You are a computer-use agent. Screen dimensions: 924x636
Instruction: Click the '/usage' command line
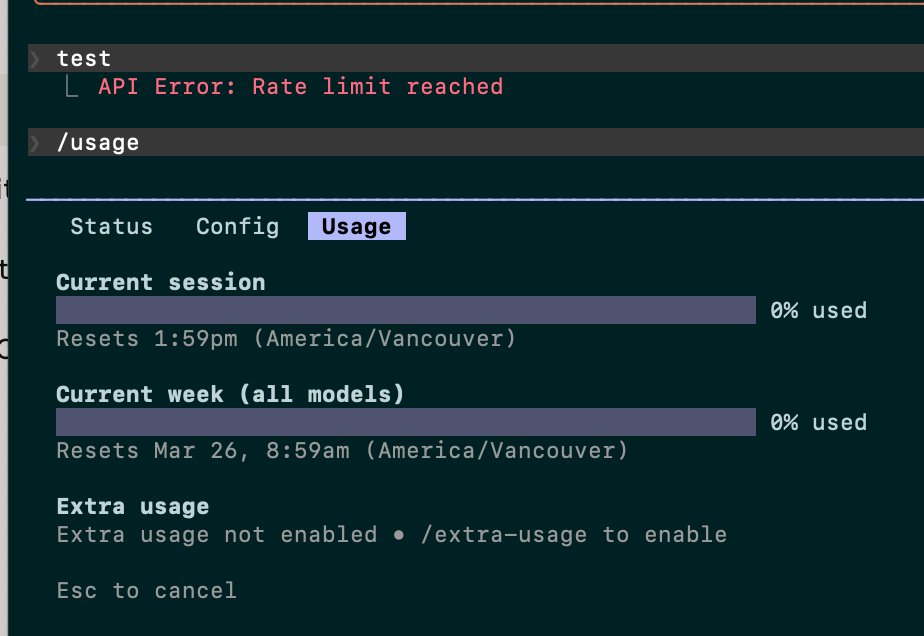476,142
